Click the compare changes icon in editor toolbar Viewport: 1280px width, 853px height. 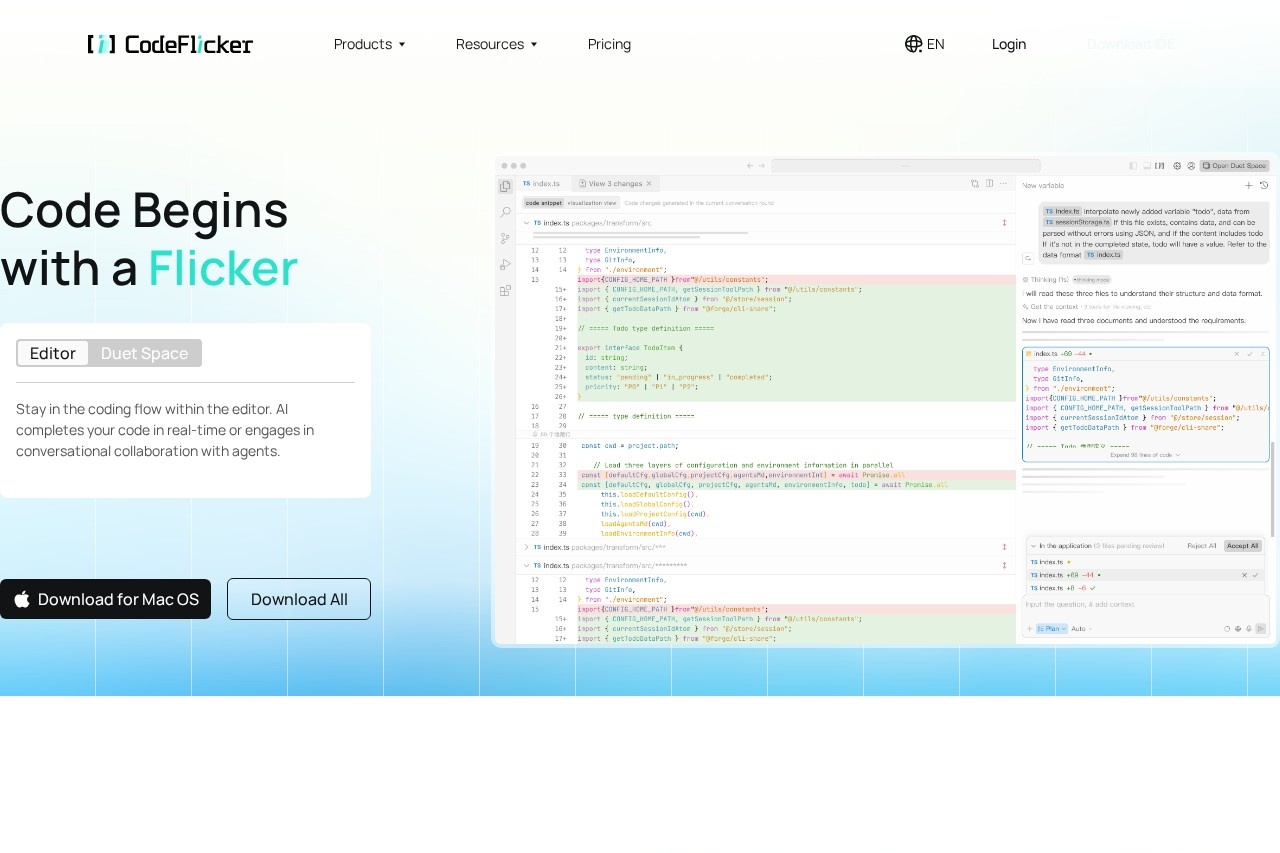tap(975, 184)
